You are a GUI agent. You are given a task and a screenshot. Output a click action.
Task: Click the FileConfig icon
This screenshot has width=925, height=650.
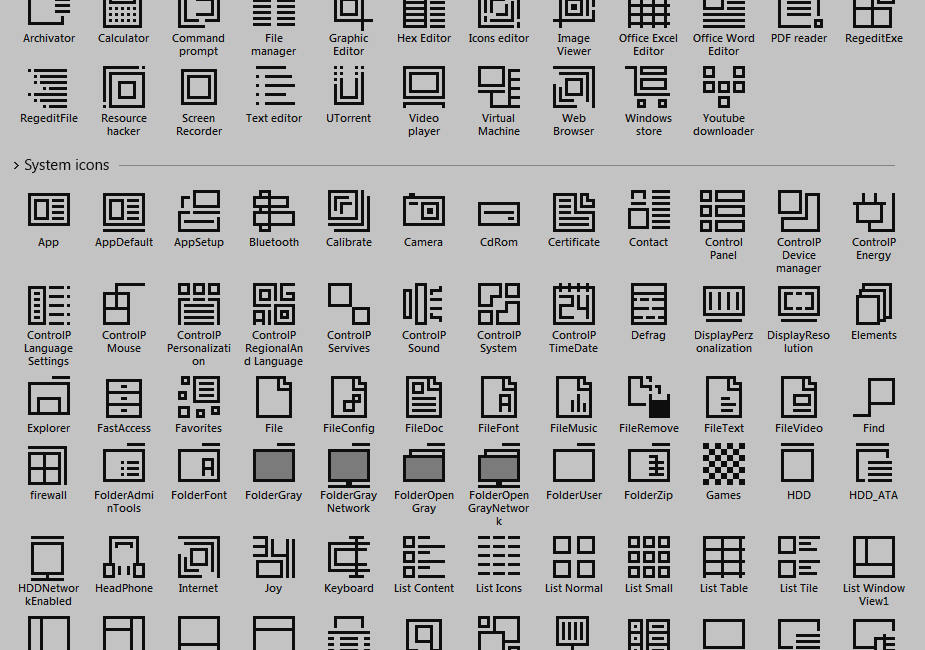pyautogui.click(x=349, y=398)
